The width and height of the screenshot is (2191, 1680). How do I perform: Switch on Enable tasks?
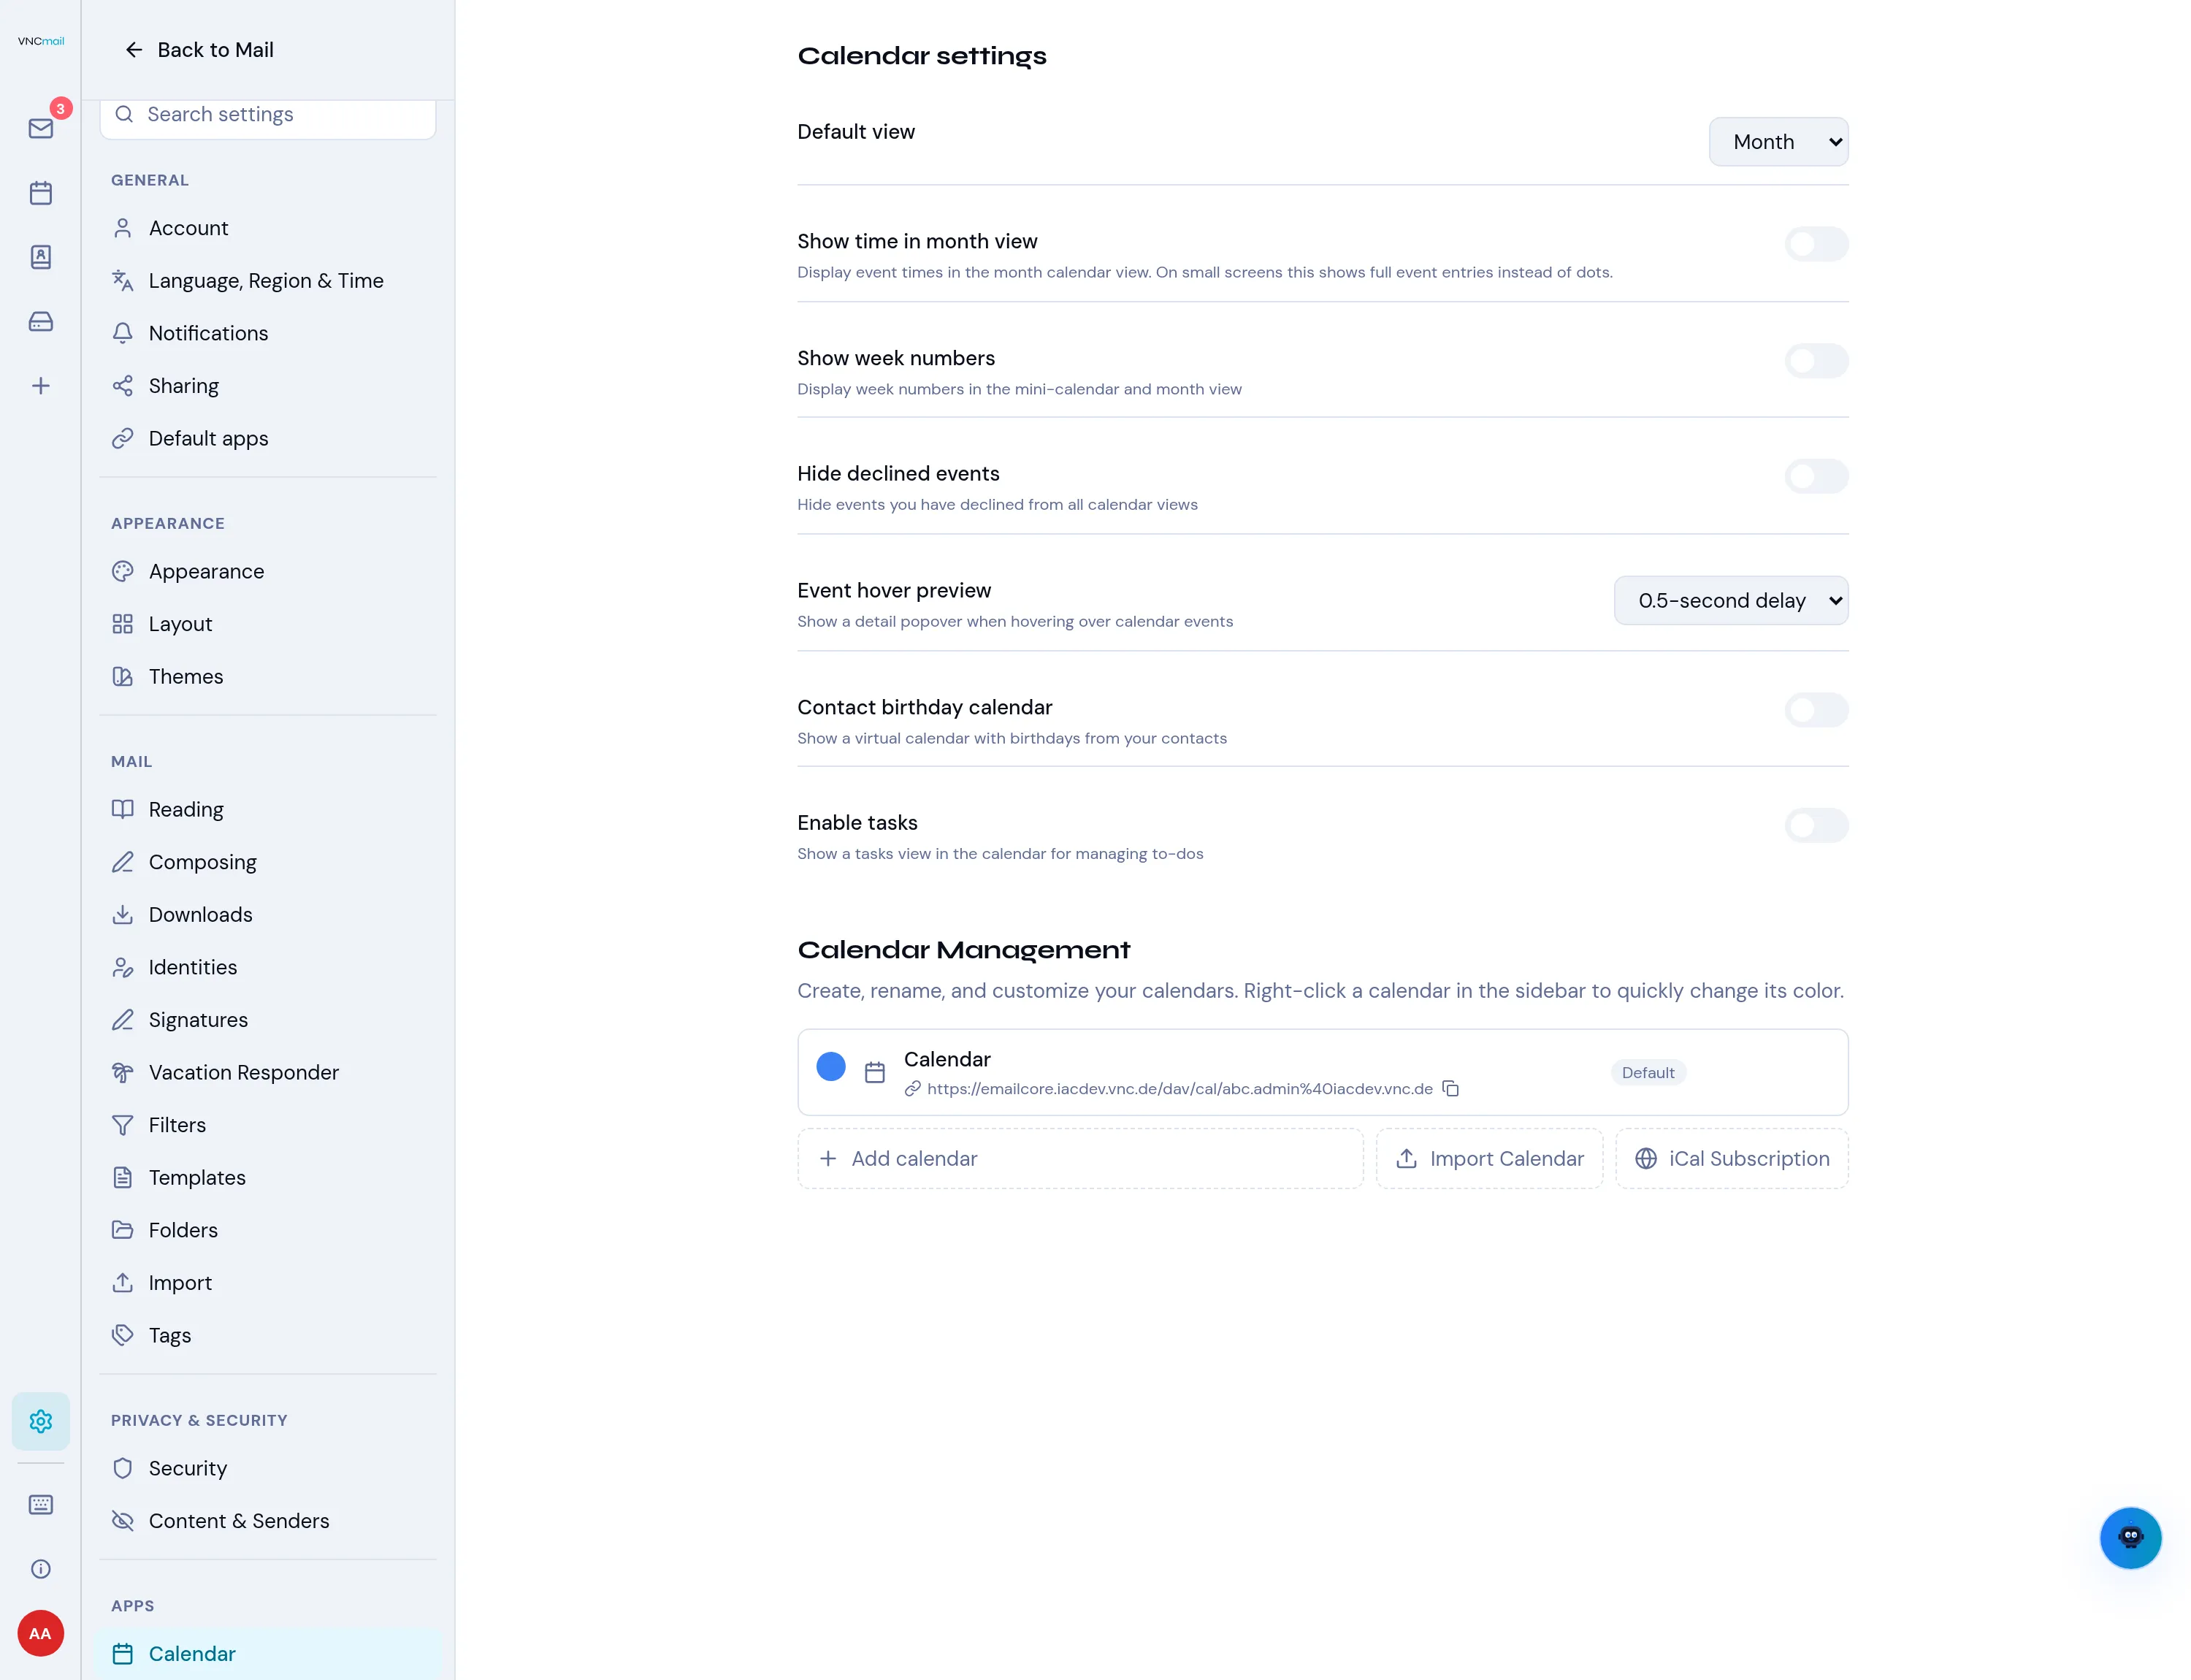[1816, 825]
